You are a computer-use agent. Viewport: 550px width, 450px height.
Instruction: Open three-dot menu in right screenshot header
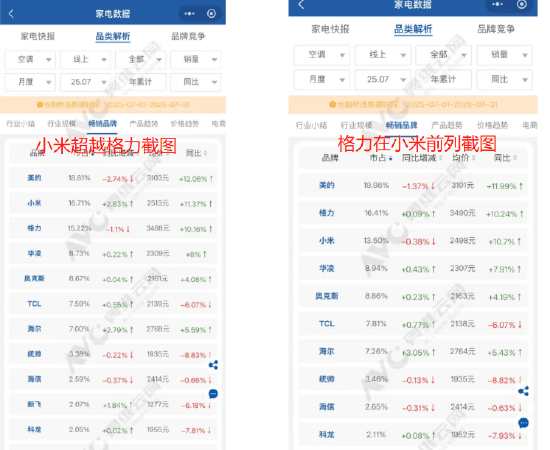pos(497,4)
